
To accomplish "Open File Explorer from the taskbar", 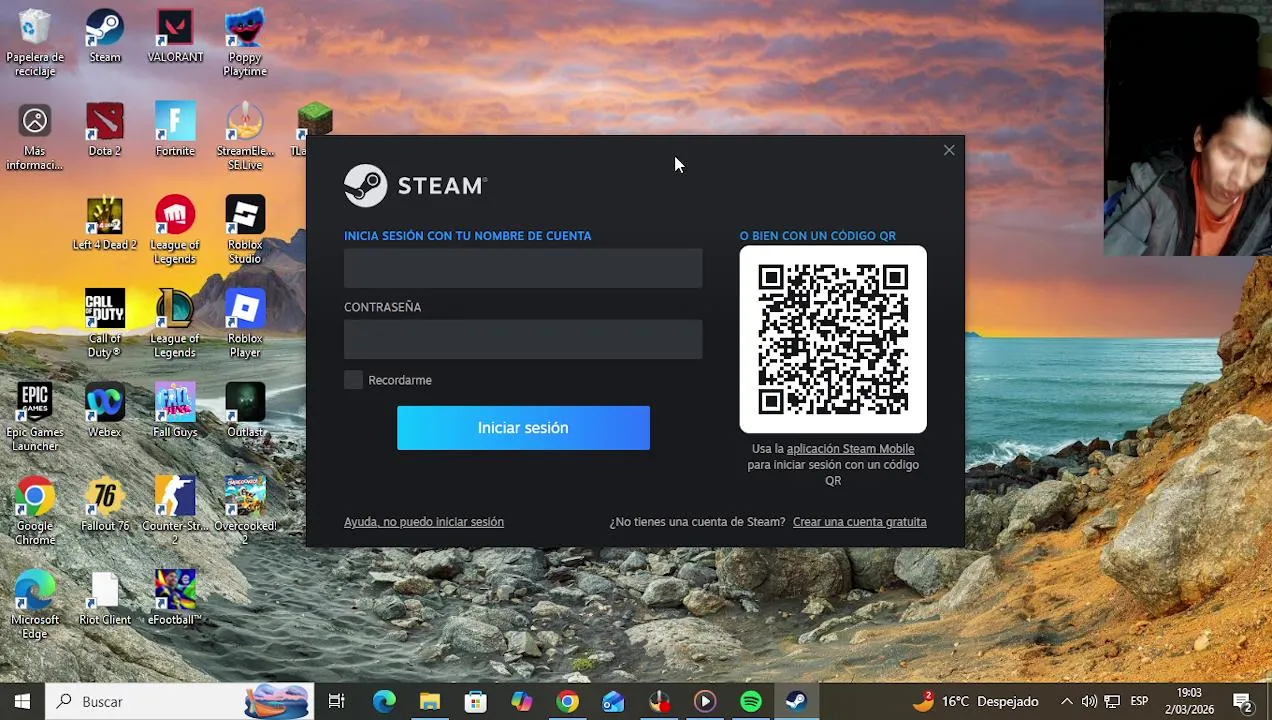I will click(x=430, y=701).
